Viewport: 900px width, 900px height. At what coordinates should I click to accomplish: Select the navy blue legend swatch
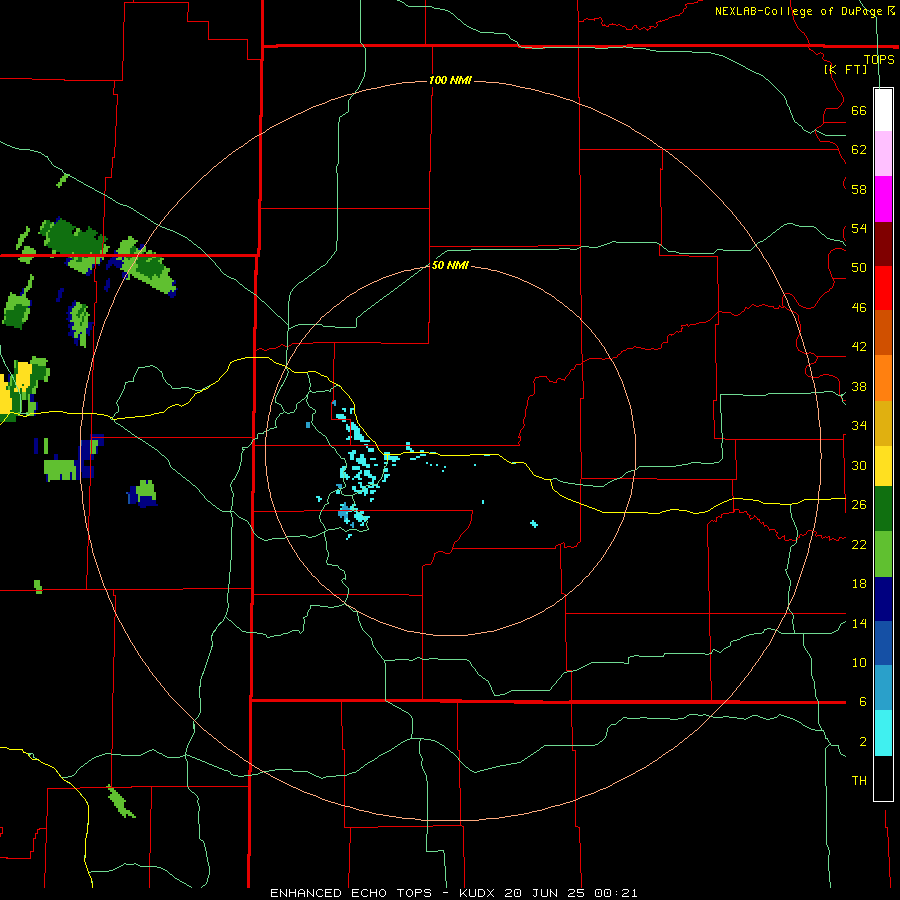[x=883, y=599]
